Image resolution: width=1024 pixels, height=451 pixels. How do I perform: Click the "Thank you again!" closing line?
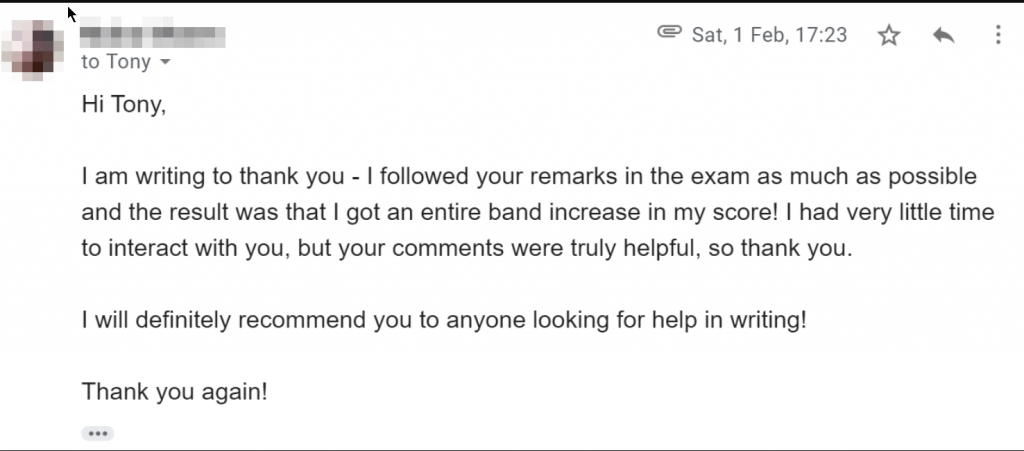(x=174, y=392)
